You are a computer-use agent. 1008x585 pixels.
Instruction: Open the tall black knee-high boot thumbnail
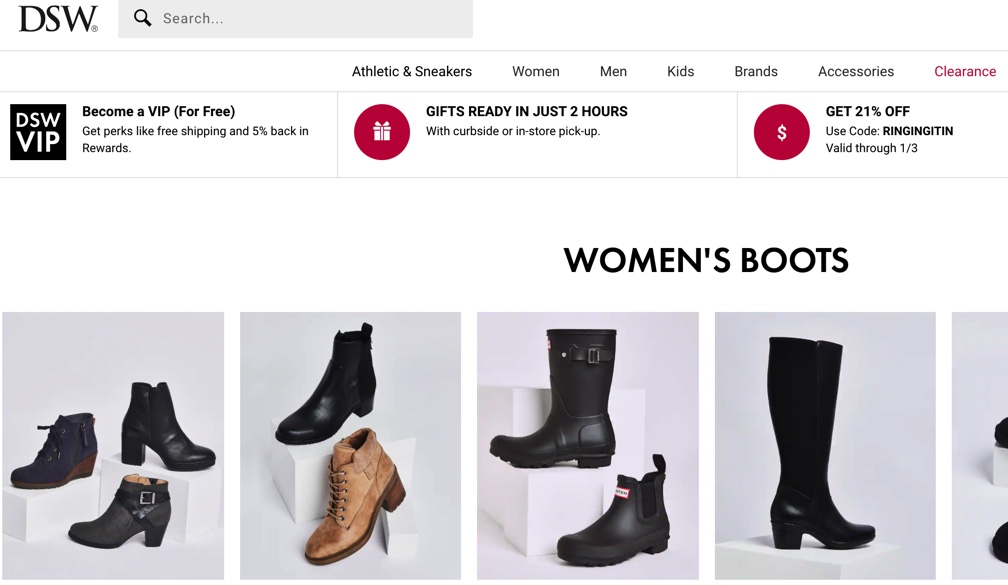(825, 446)
